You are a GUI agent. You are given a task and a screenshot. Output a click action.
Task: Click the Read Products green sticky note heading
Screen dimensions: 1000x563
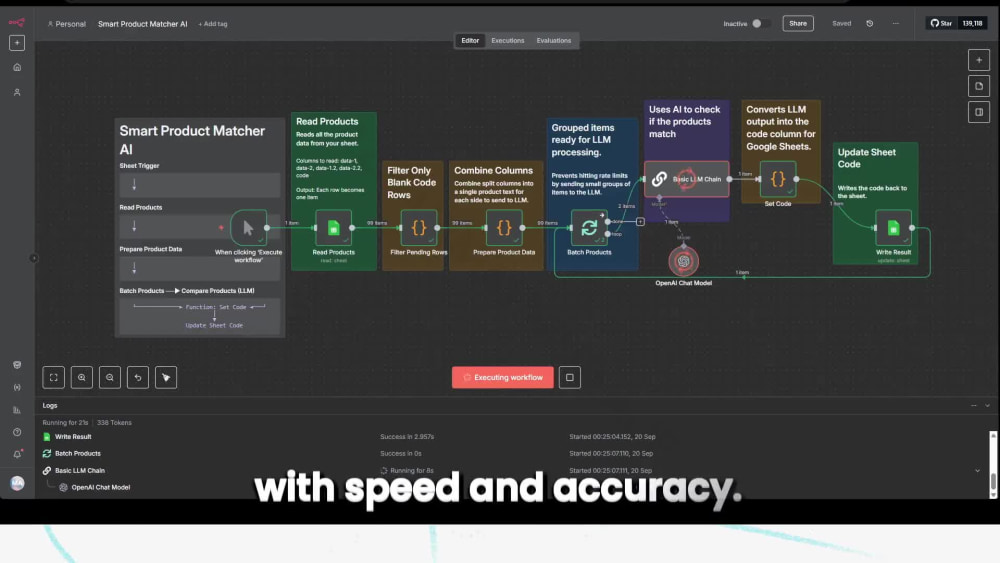click(327, 121)
